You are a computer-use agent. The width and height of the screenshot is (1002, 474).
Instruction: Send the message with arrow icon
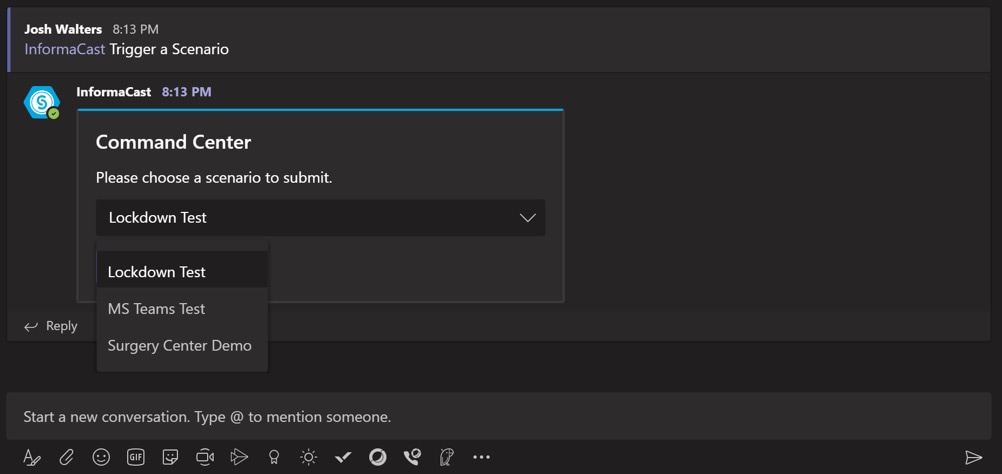point(973,457)
